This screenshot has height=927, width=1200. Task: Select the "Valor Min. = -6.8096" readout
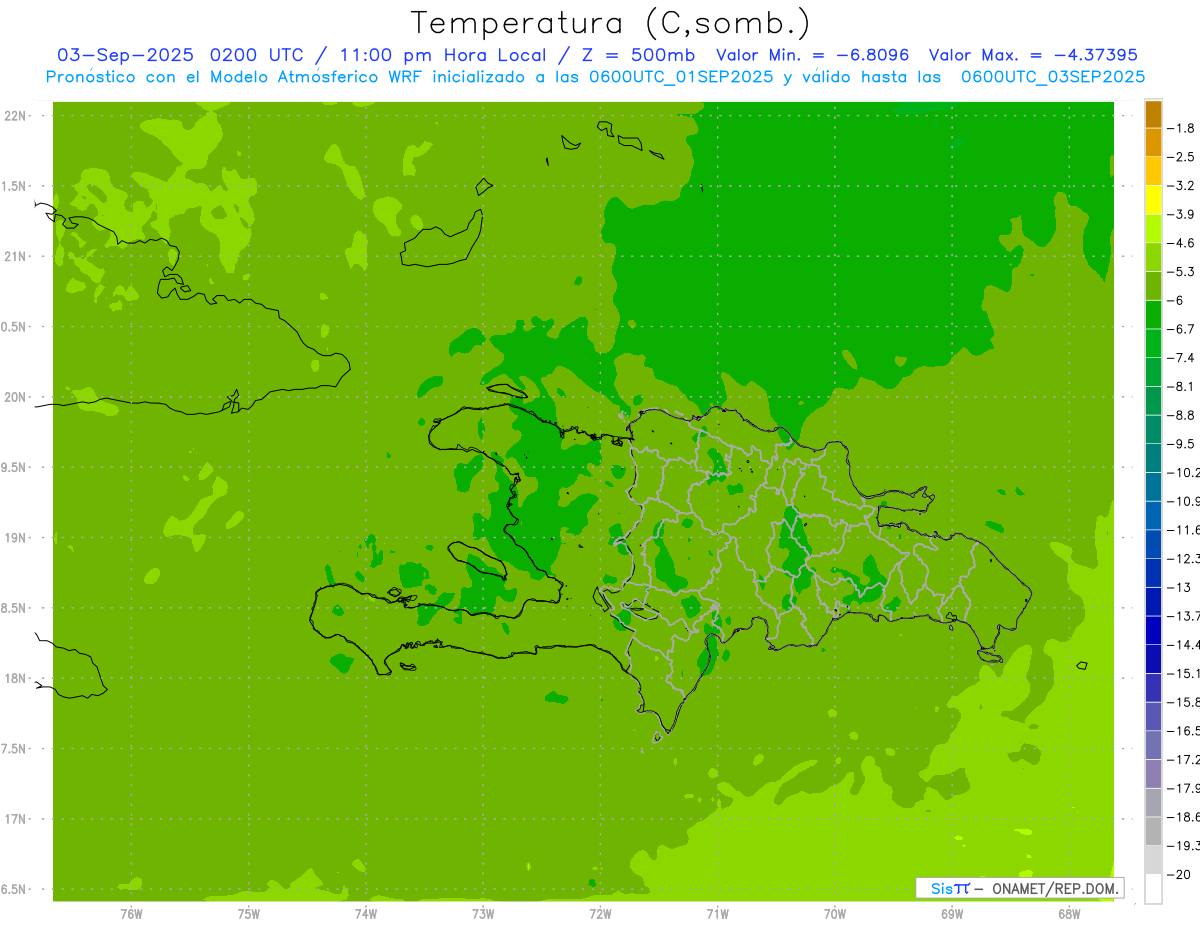click(x=813, y=55)
